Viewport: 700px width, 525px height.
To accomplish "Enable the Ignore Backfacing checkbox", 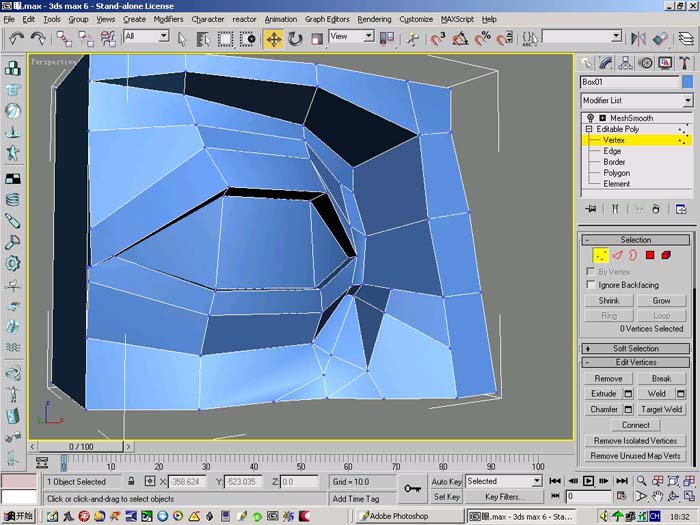I will [x=590, y=284].
